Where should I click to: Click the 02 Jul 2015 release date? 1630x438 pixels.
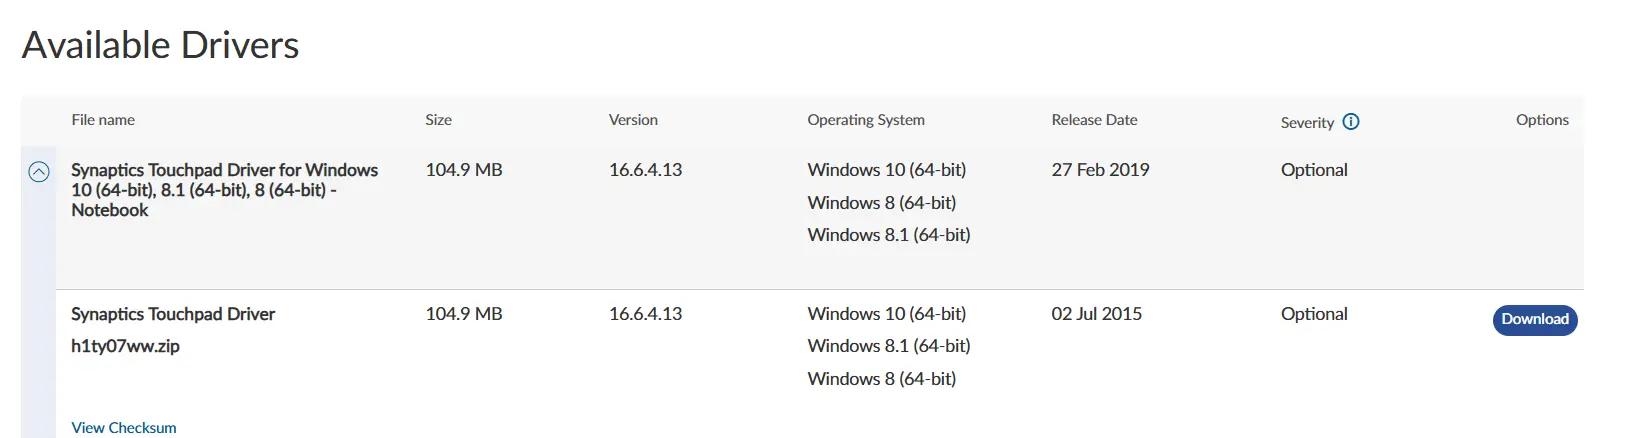pyautogui.click(x=1096, y=314)
